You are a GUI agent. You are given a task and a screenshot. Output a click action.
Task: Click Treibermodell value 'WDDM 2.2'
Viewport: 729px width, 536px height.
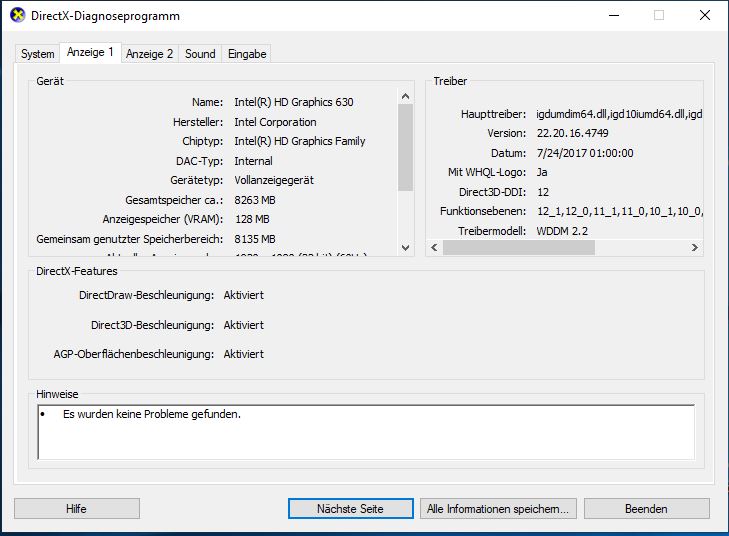[x=562, y=231]
